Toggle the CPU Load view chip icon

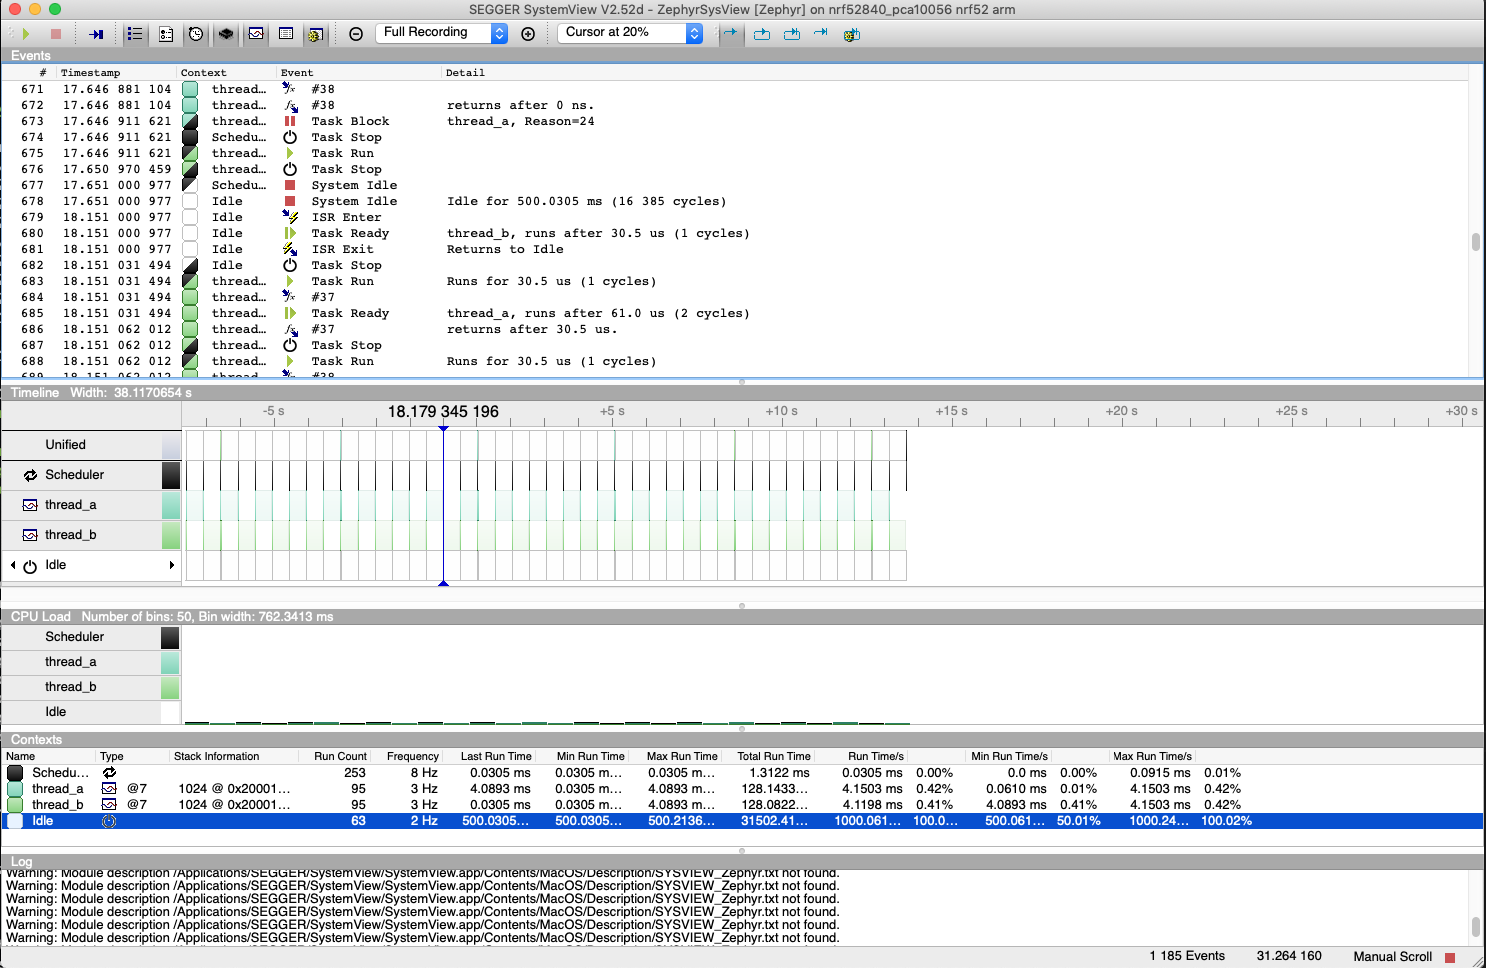(x=226, y=34)
